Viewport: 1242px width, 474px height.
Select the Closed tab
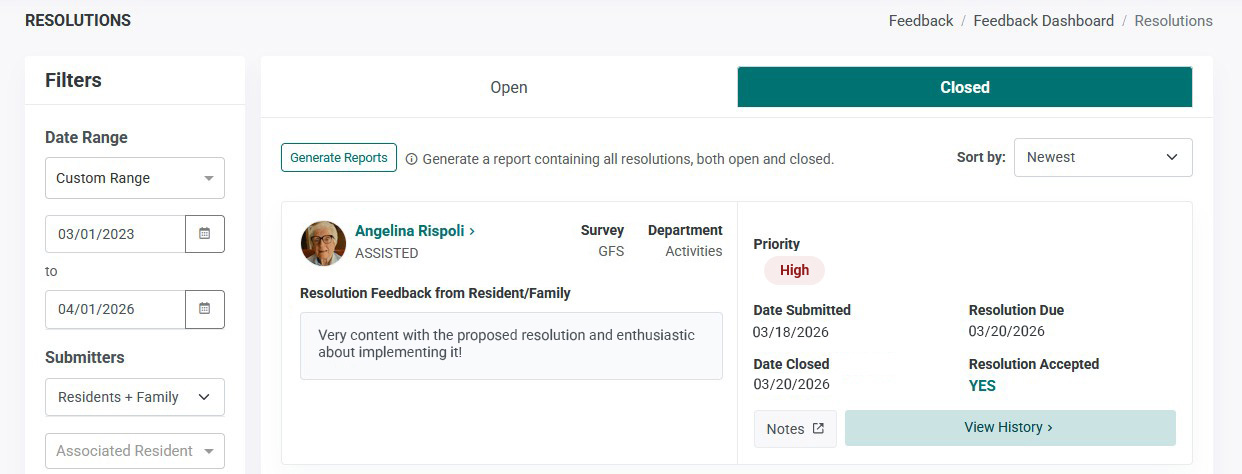965,87
